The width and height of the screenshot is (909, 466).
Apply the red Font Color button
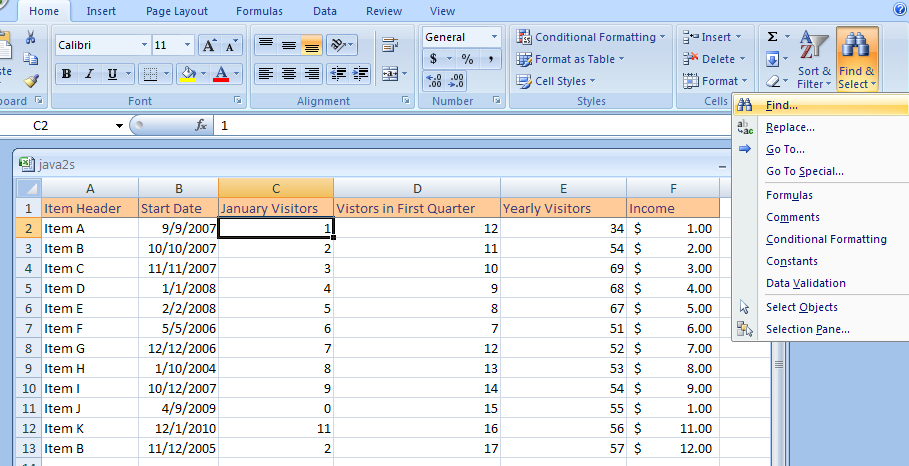point(221,74)
